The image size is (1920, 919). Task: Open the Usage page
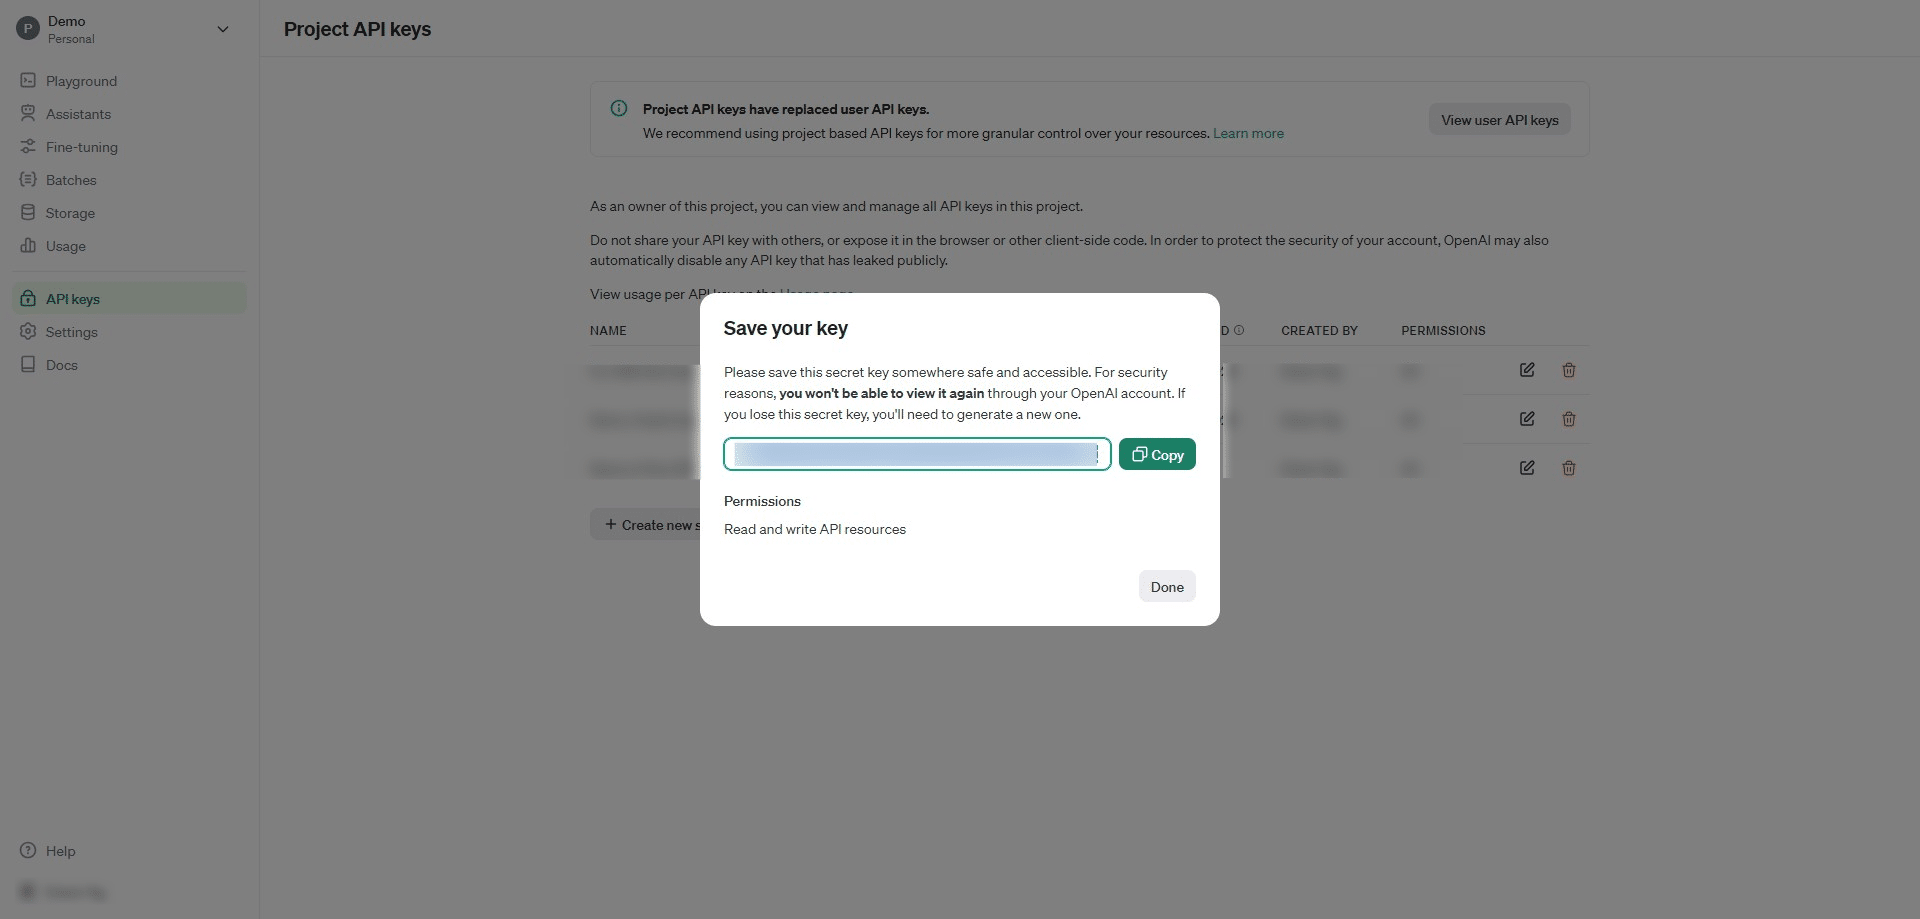click(65, 246)
